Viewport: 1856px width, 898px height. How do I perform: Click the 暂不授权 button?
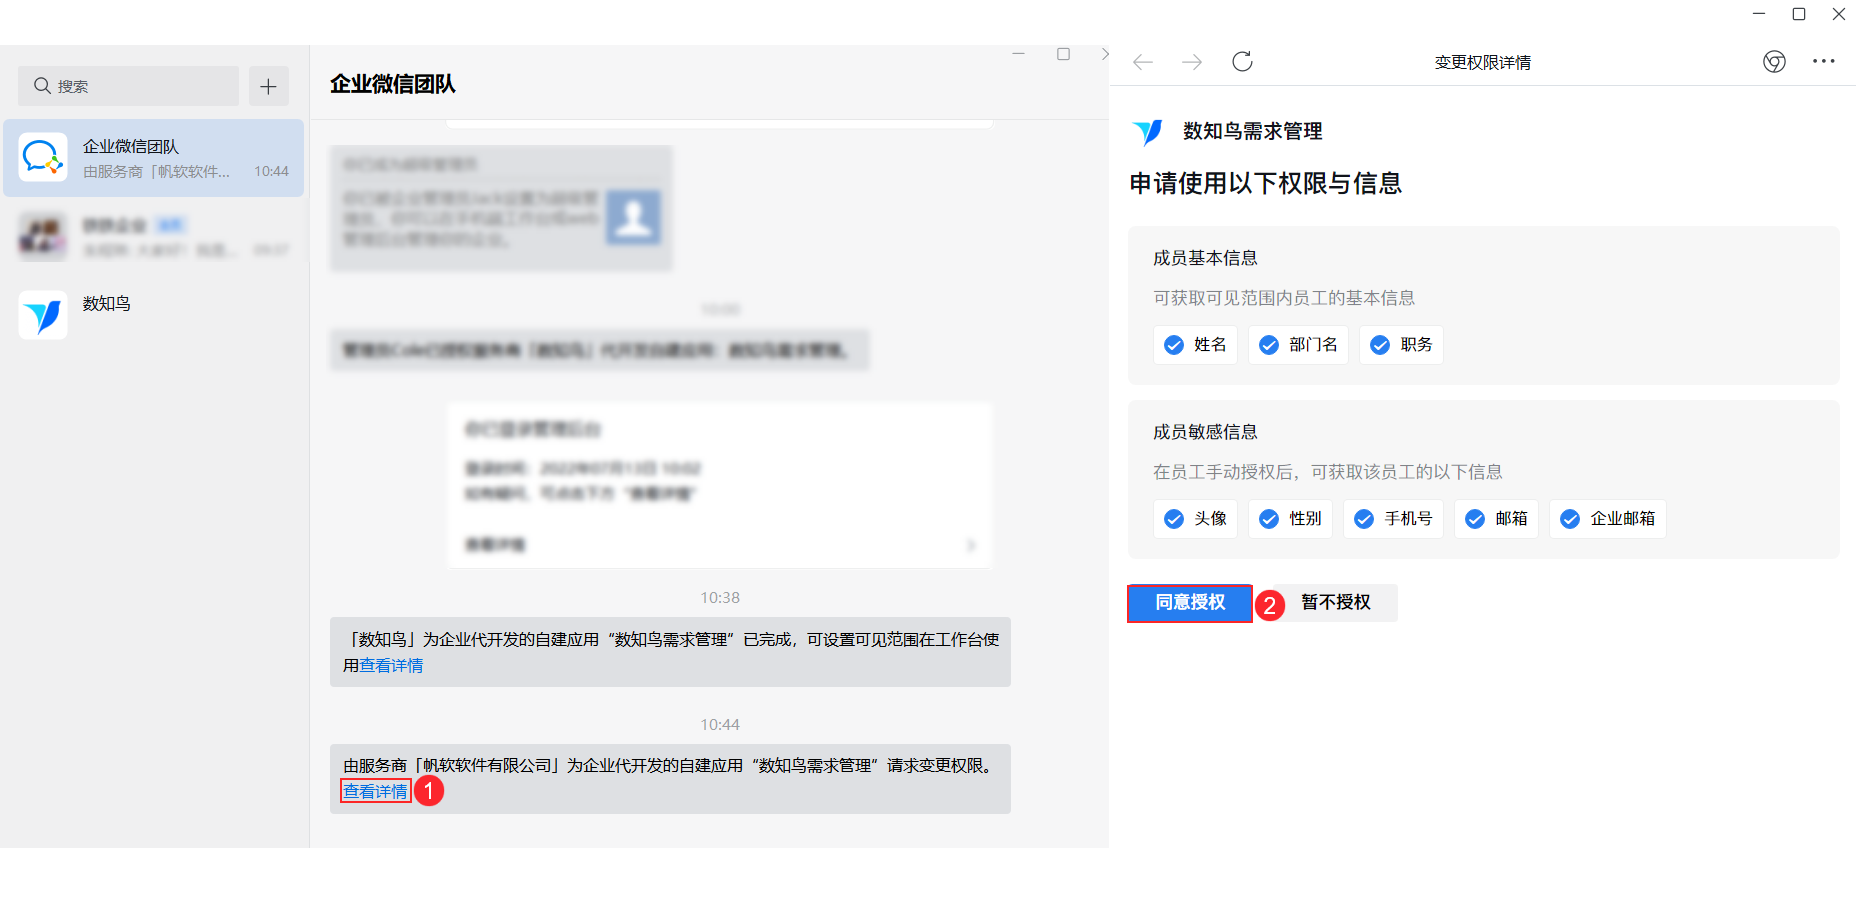point(1336,603)
